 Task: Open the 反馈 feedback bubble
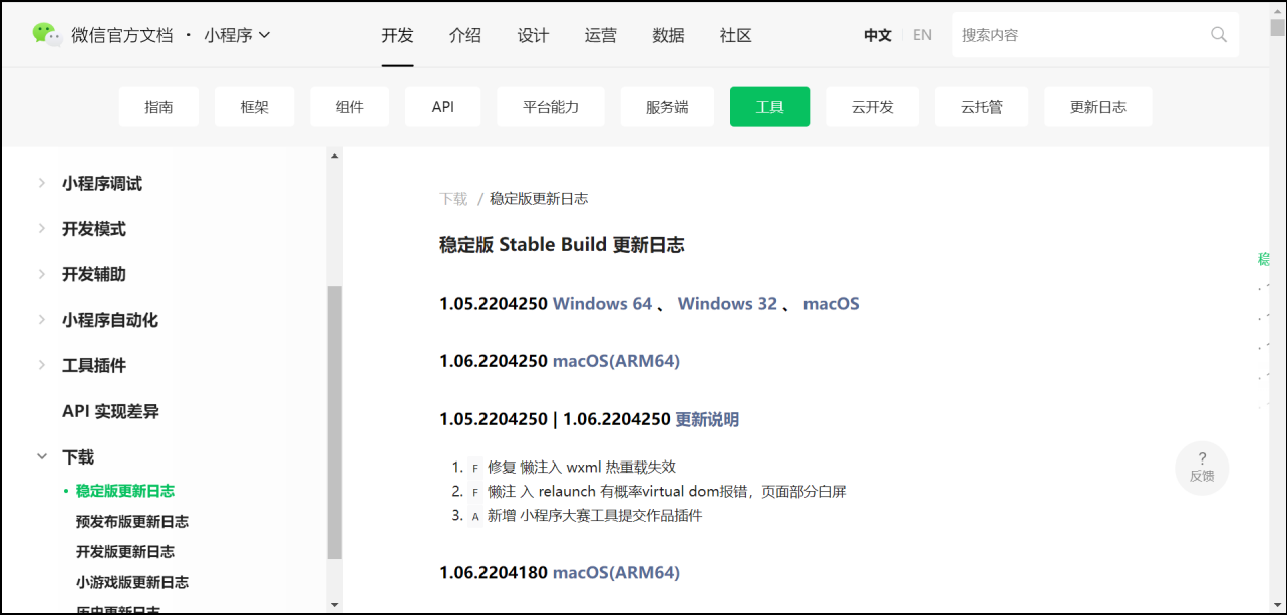(x=1201, y=467)
